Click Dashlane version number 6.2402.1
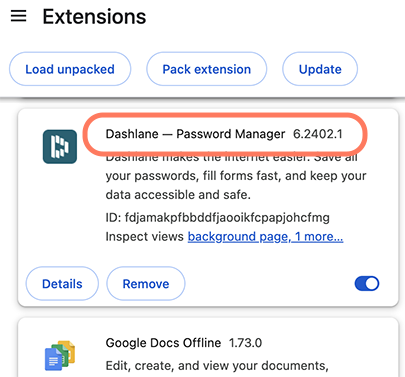The width and height of the screenshot is (405, 377). 318,134
